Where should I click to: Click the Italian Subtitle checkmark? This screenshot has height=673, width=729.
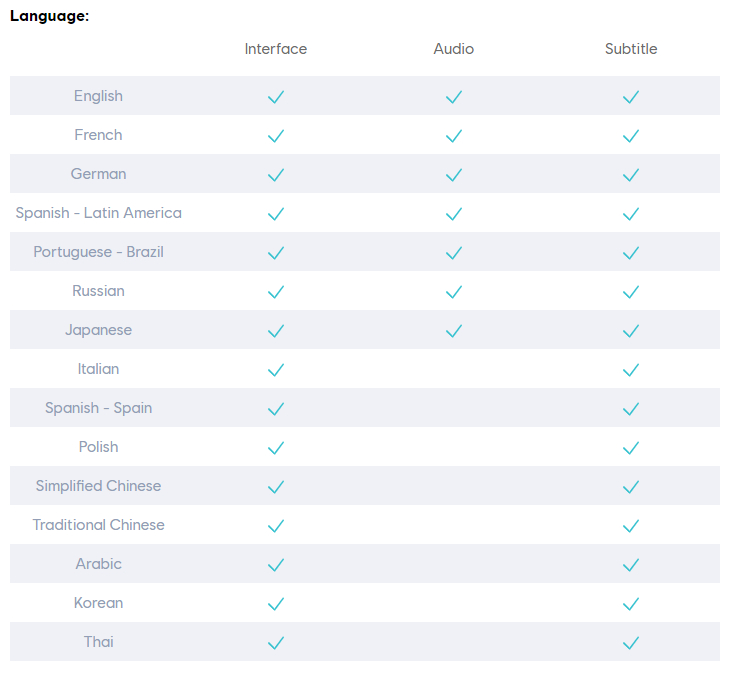pos(631,370)
